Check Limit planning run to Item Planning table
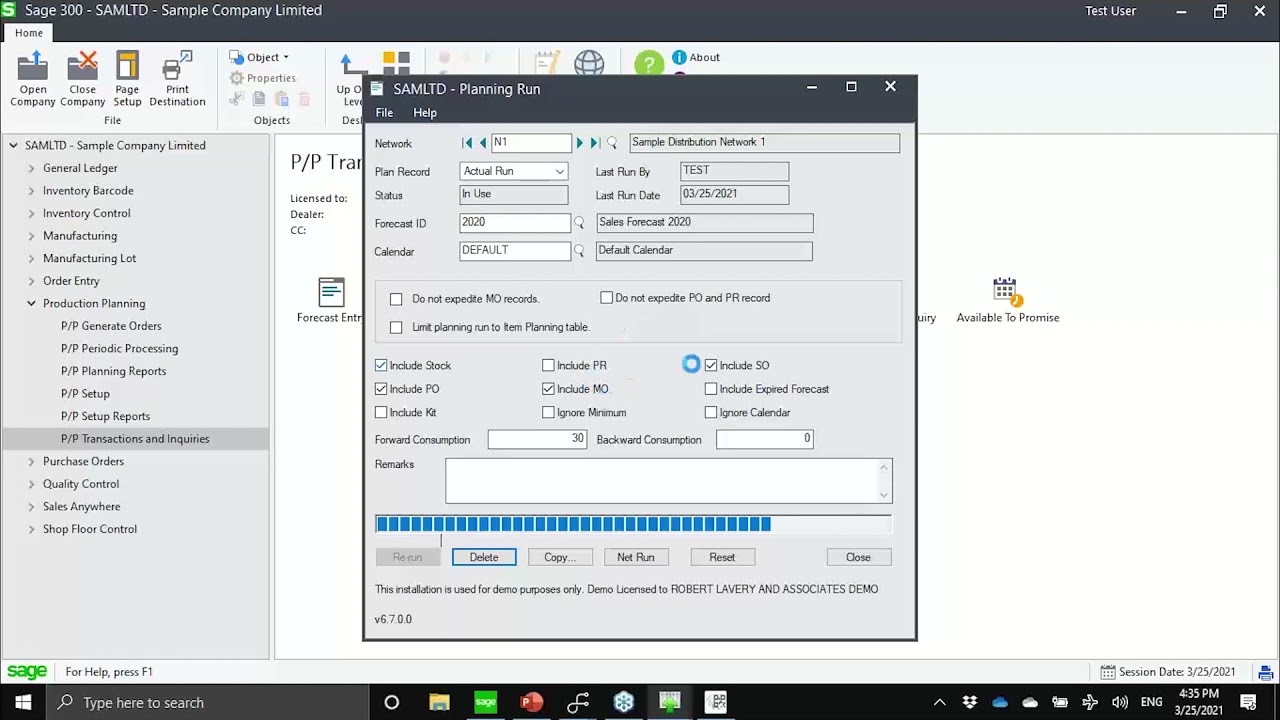The image size is (1280, 720). tap(396, 327)
